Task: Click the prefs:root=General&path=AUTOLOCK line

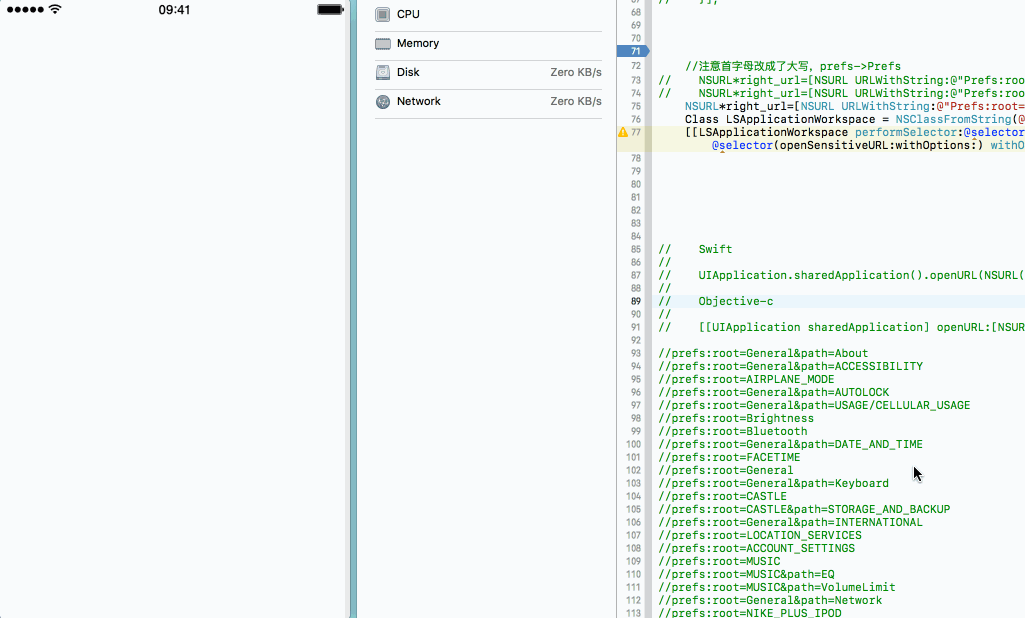Action: click(x=773, y=392)
